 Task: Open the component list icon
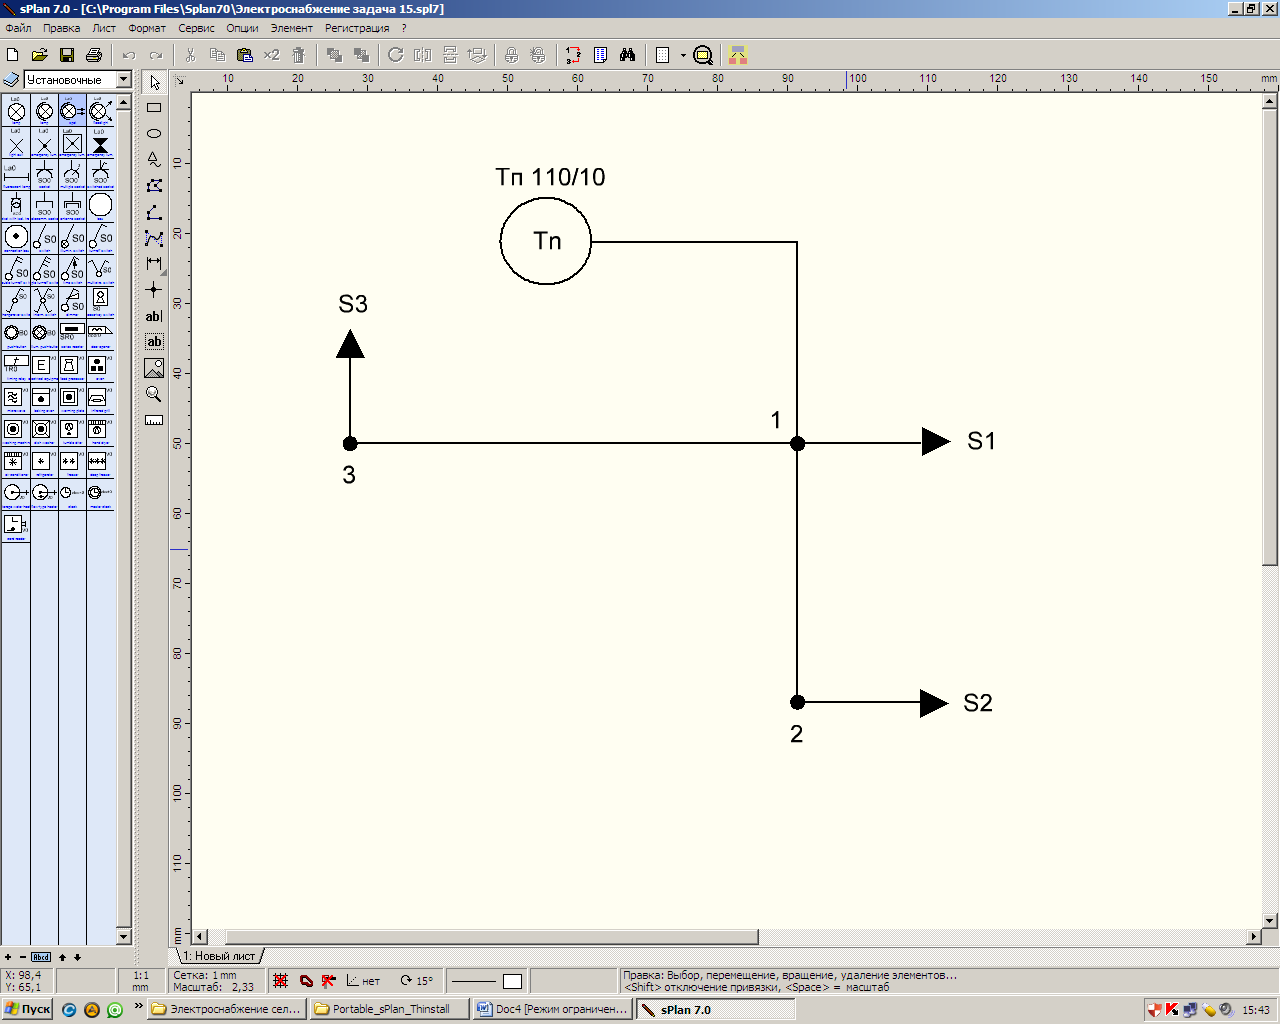(x=600, y=55)
